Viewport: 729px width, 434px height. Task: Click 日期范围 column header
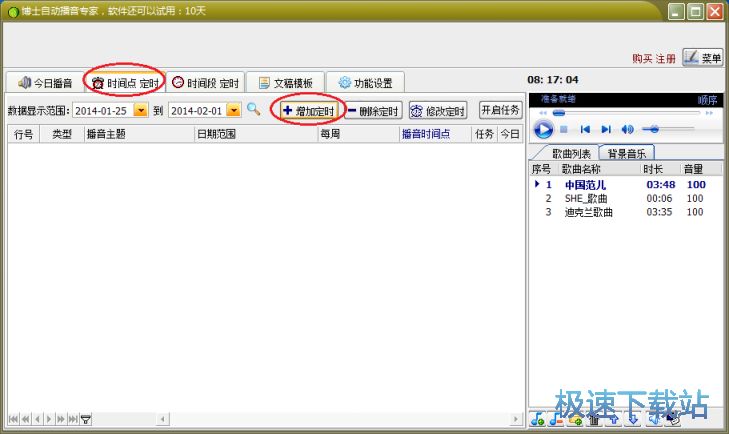(x=255, y=134)
